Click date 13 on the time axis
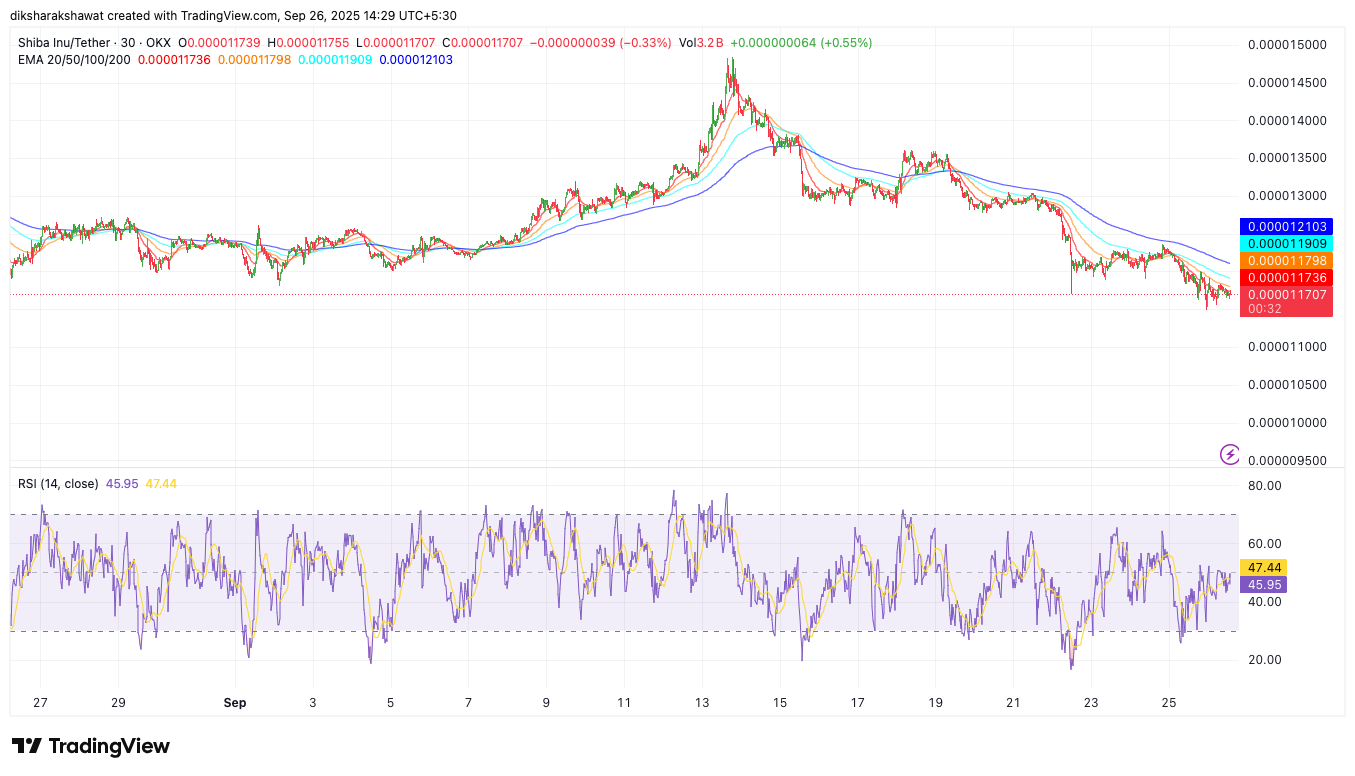1355x776 pixels. (x=702, y=703)
